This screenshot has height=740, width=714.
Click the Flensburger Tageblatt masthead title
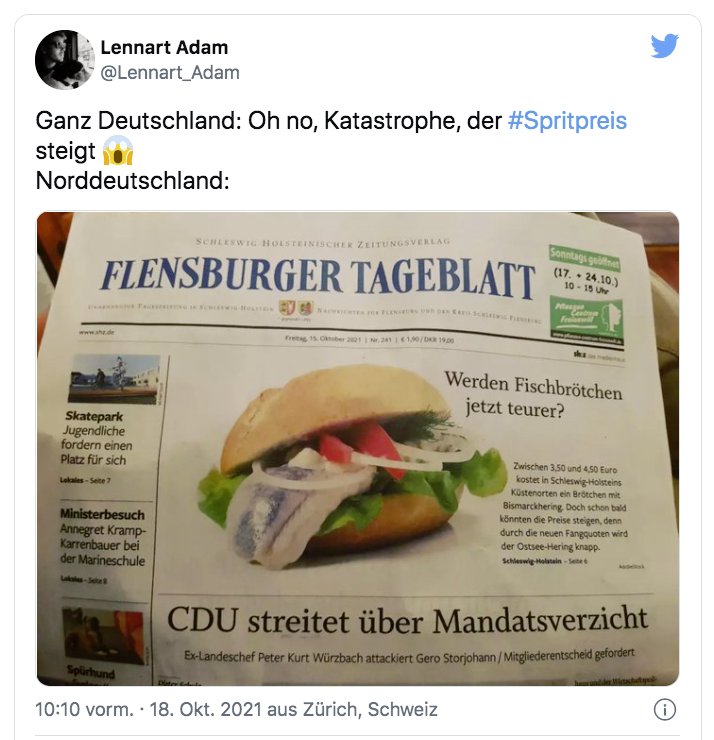point(318,278)
